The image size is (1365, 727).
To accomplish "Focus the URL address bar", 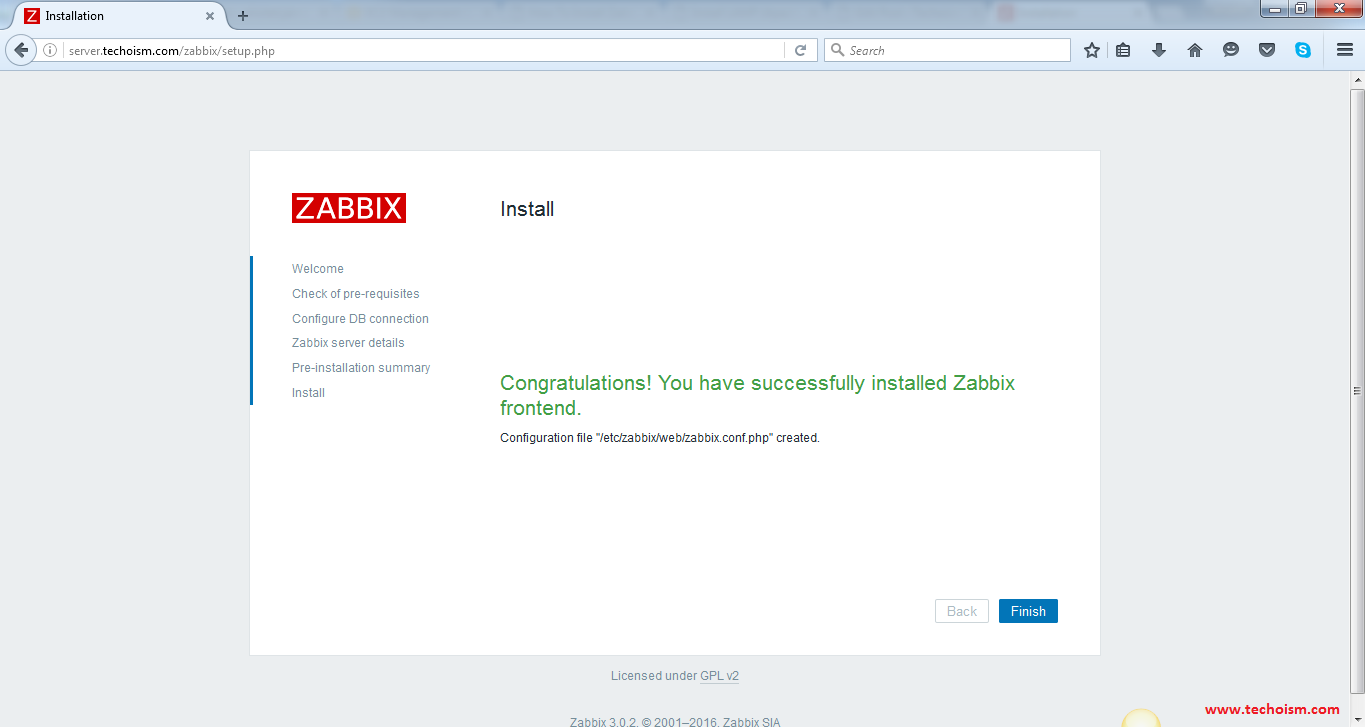I will pos(425,50).
